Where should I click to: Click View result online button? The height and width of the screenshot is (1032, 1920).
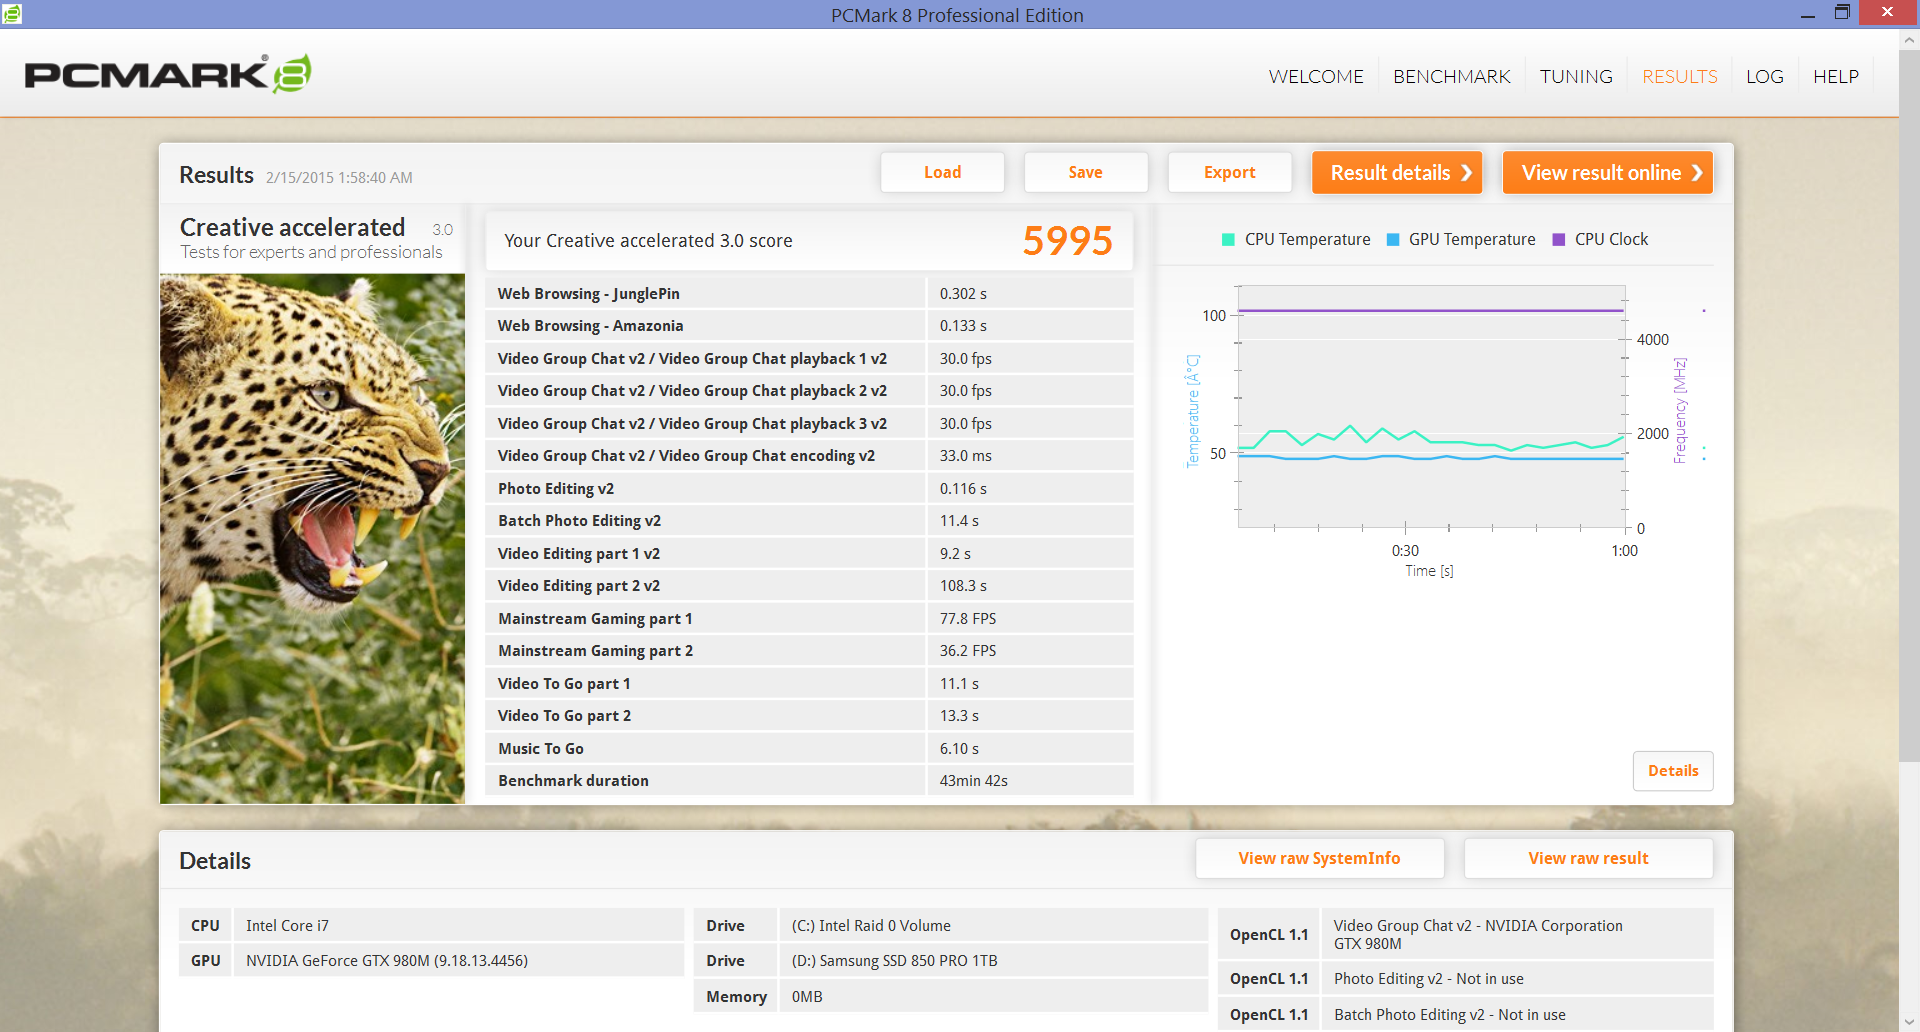click(x=1607, y=172)
